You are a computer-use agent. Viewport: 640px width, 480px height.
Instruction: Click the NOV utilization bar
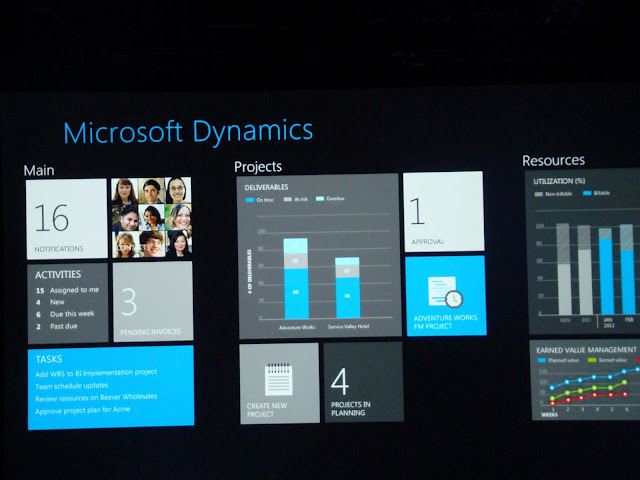click(x=564, y=269)
